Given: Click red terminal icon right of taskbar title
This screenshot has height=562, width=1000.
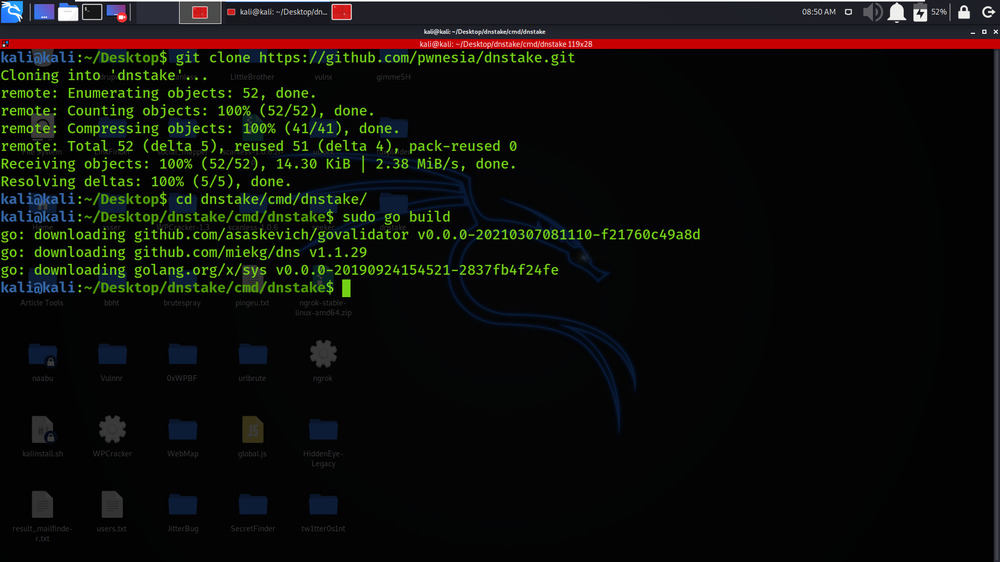Looking at the screenshot, I should [342, 12].
